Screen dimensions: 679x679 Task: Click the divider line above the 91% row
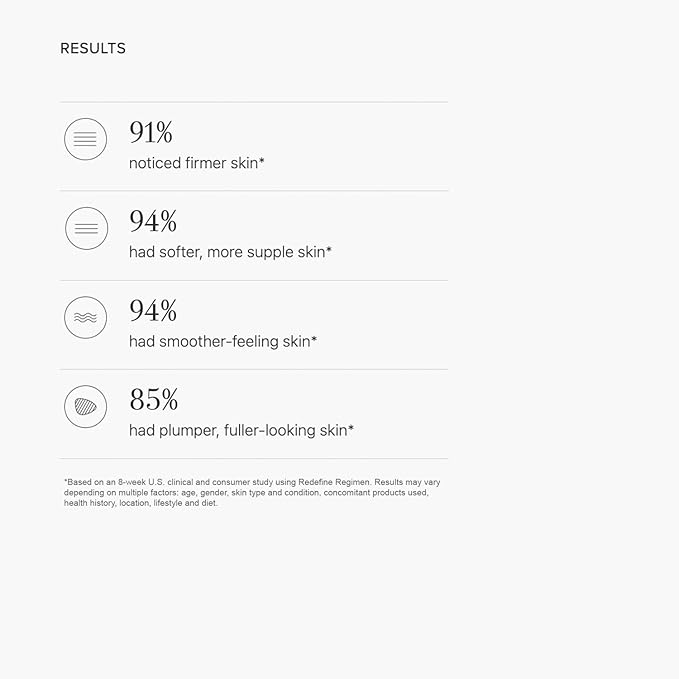[254, 102]
